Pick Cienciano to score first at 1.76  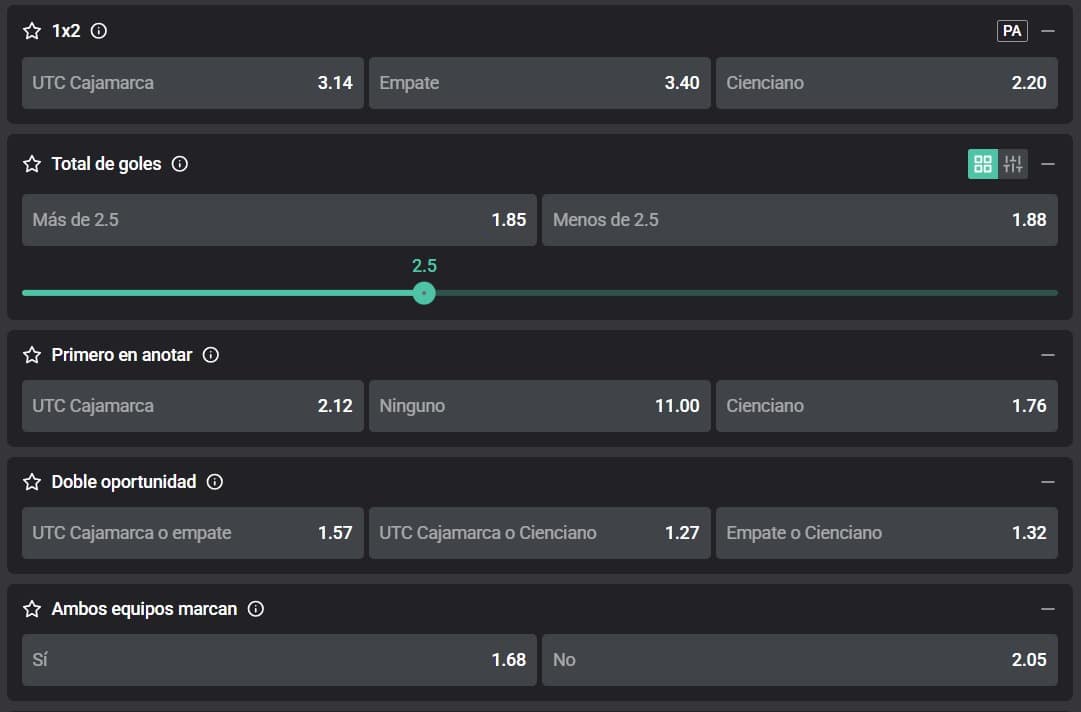point(886,406)
